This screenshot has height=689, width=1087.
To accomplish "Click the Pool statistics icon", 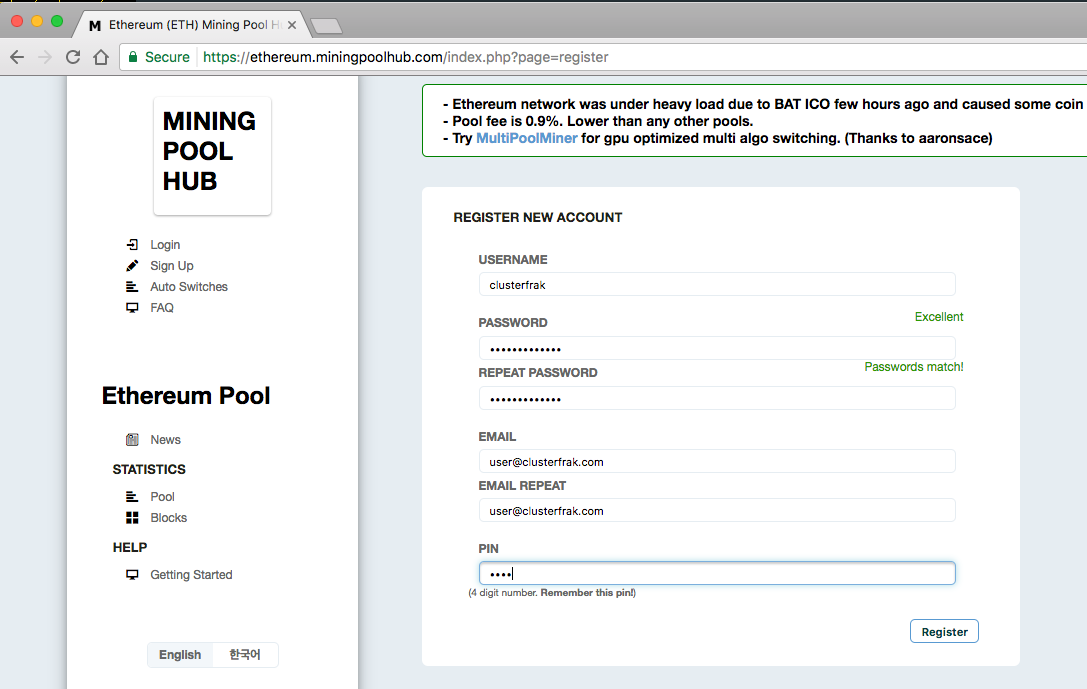I will (132, 497).
